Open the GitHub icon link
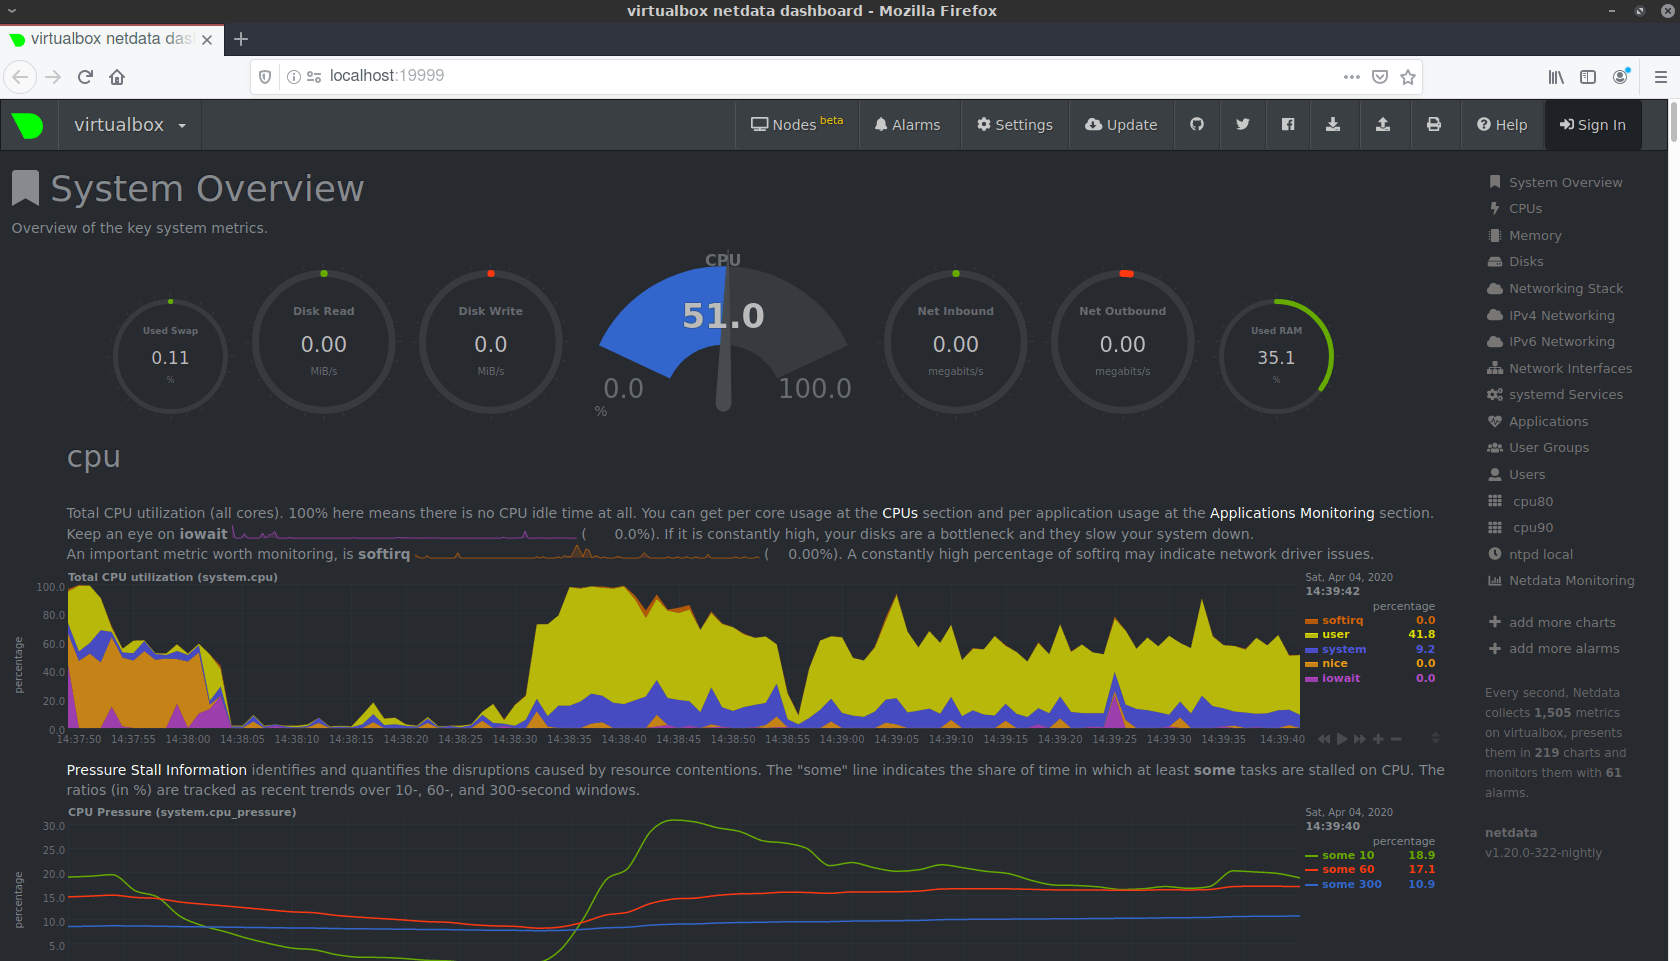1680x961 pixels. (1197, 125)
